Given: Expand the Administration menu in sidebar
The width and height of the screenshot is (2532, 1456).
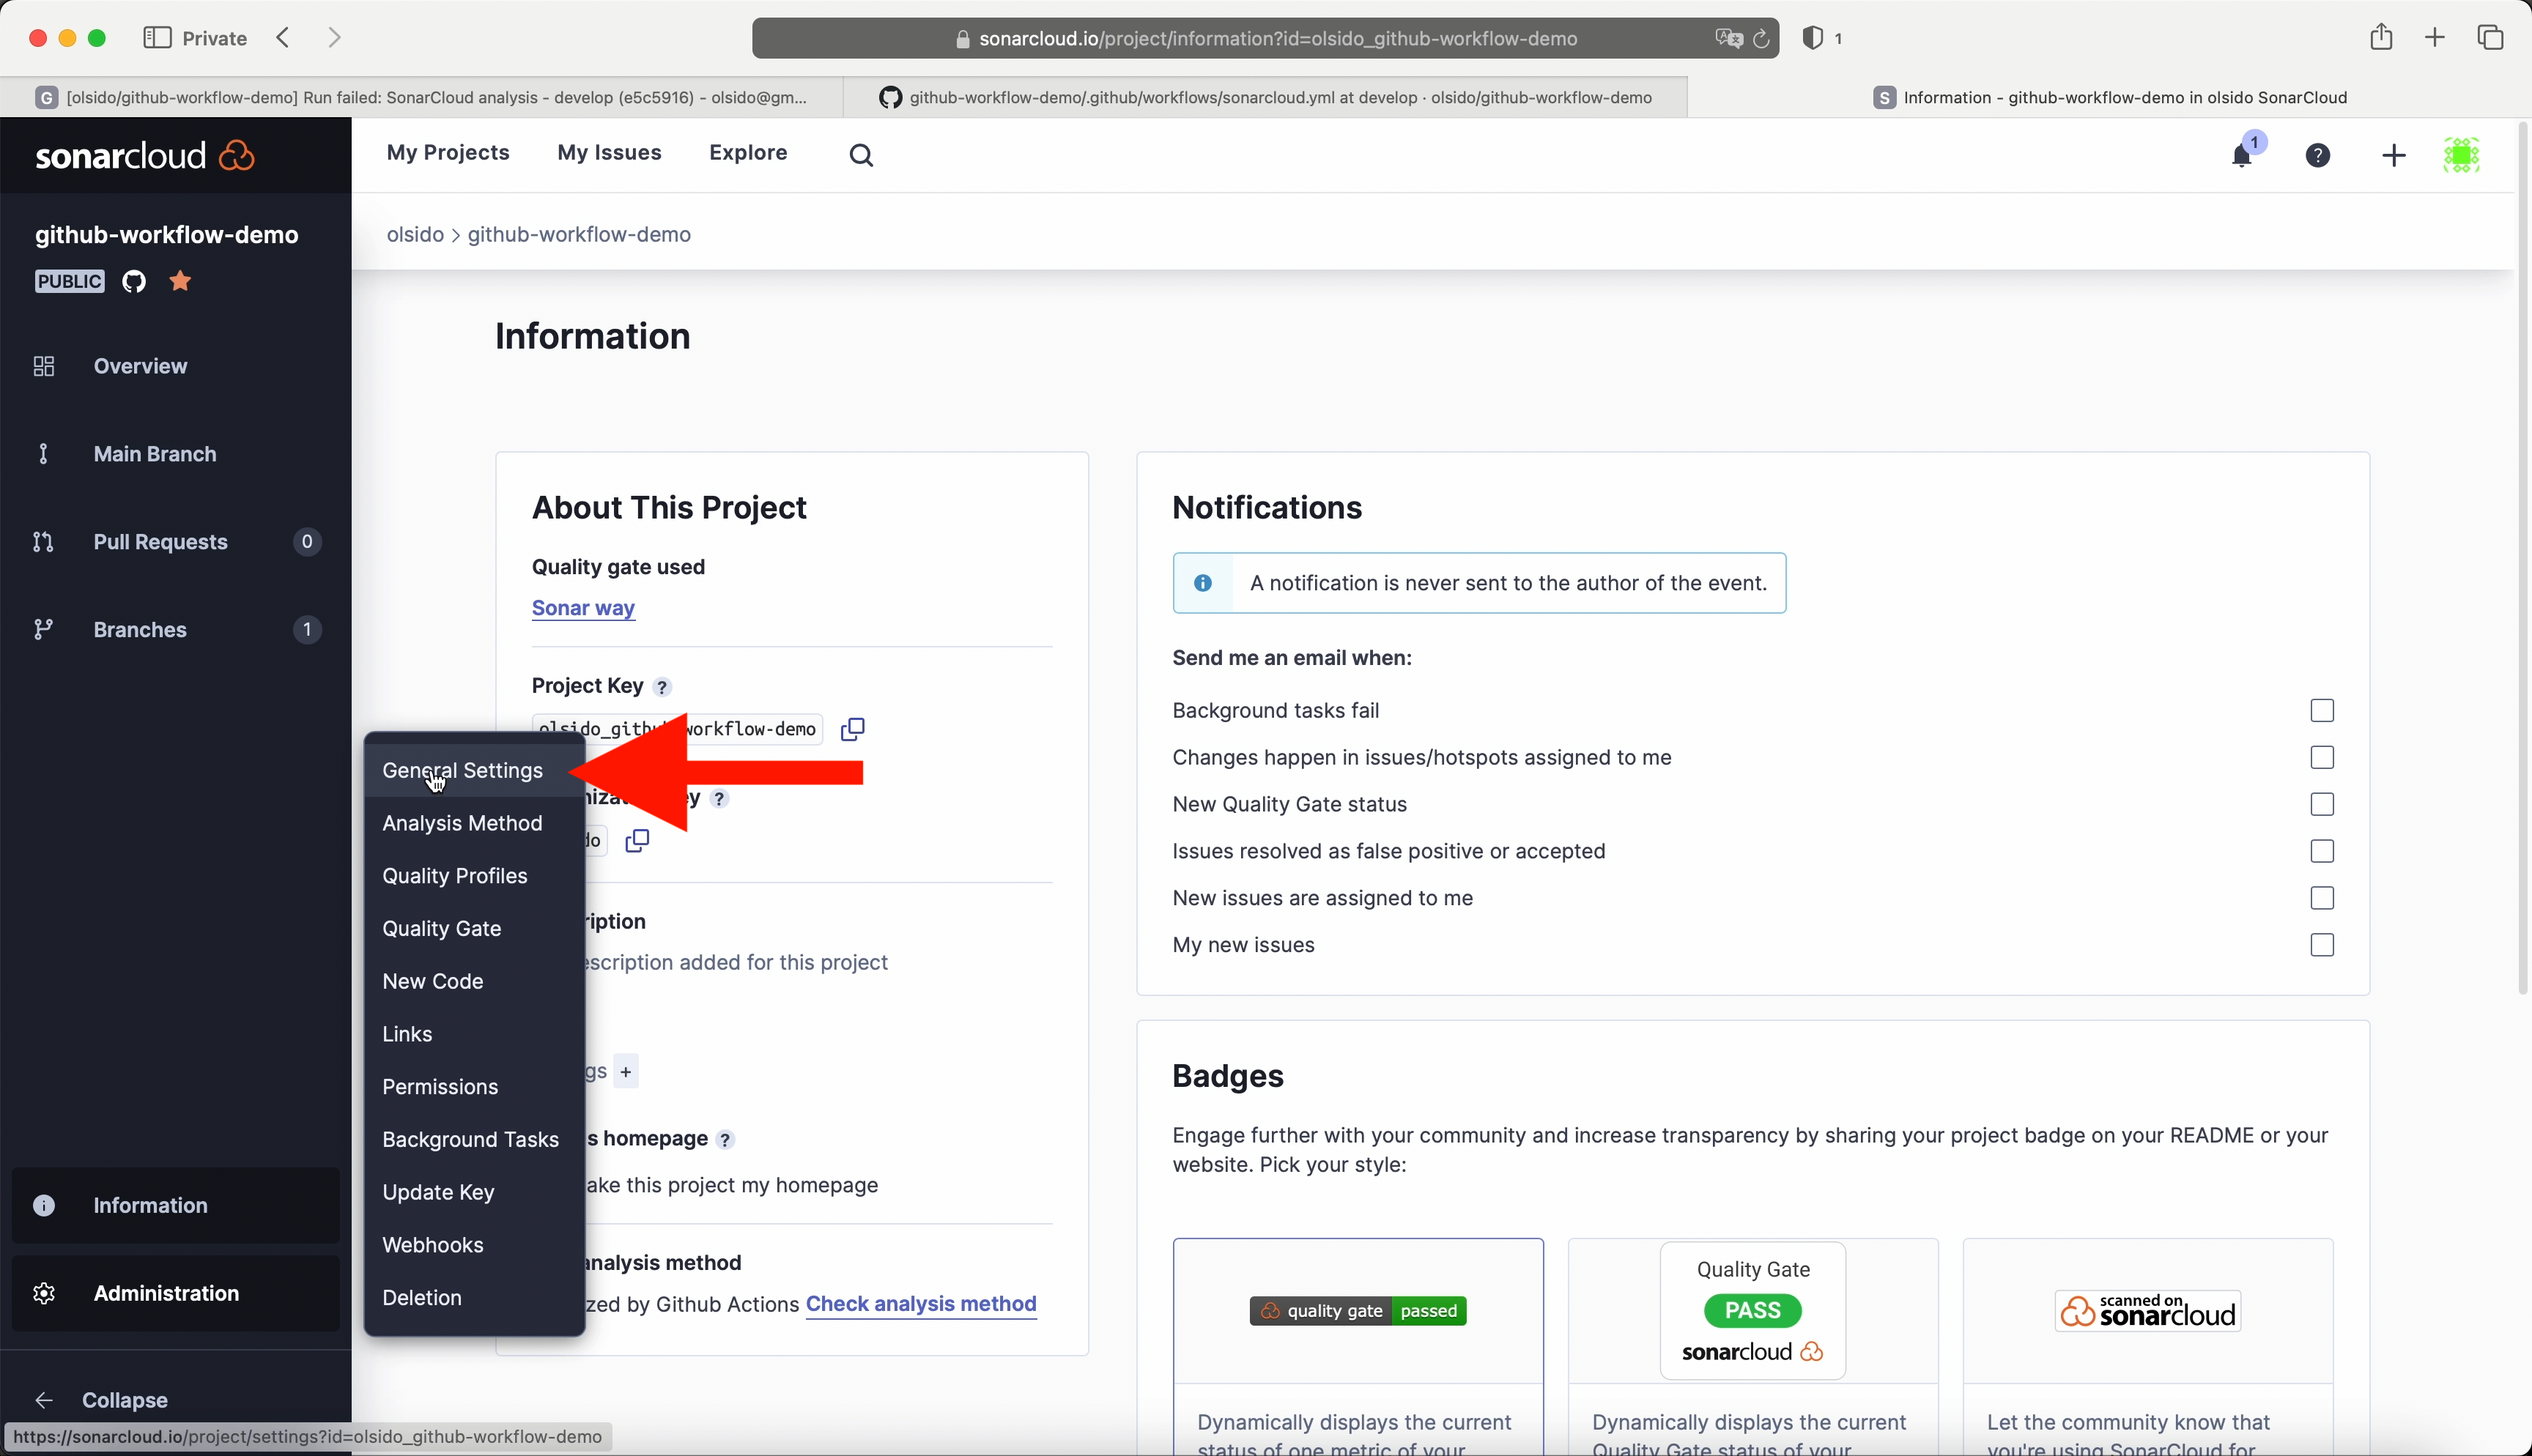Looking at the screenshot, I should pyautogui.click(x=166, y=1293).
